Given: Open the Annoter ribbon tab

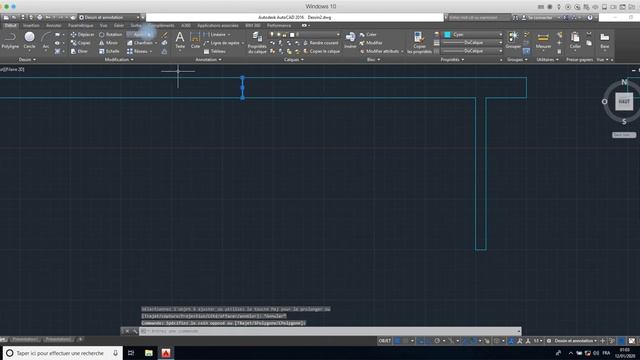Looking at the screenshot, I should (x=53, y=25).
